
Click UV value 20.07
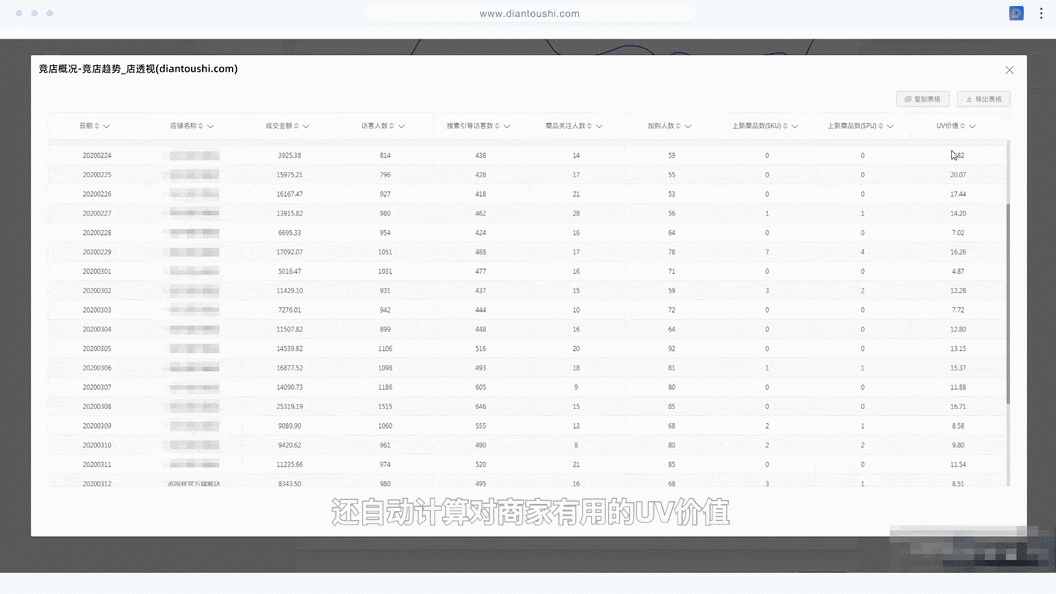958,175
